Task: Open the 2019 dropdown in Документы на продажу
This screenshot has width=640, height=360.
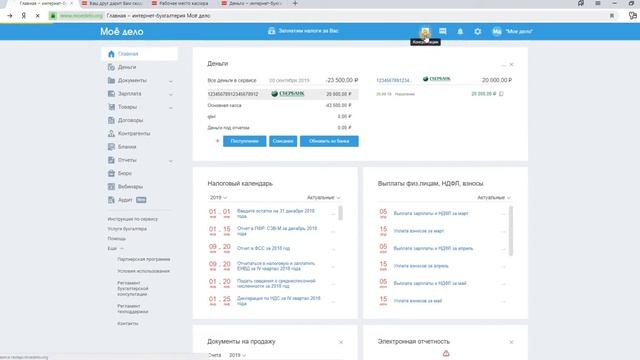Action: pos(237,355)
